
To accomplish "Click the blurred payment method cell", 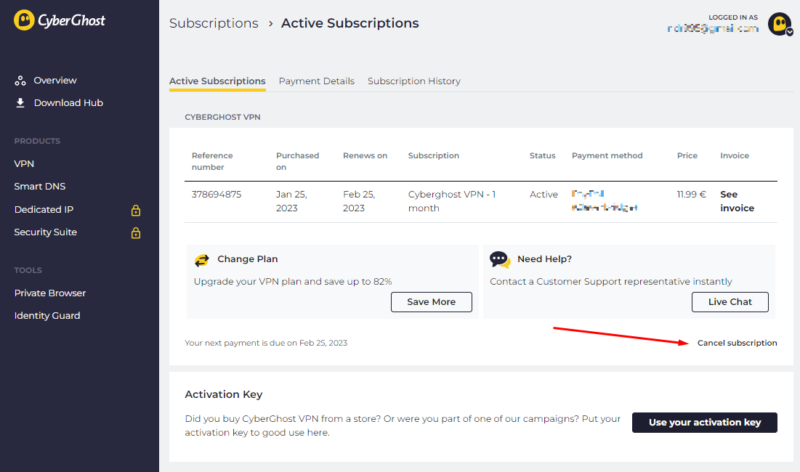I will 605,201.
